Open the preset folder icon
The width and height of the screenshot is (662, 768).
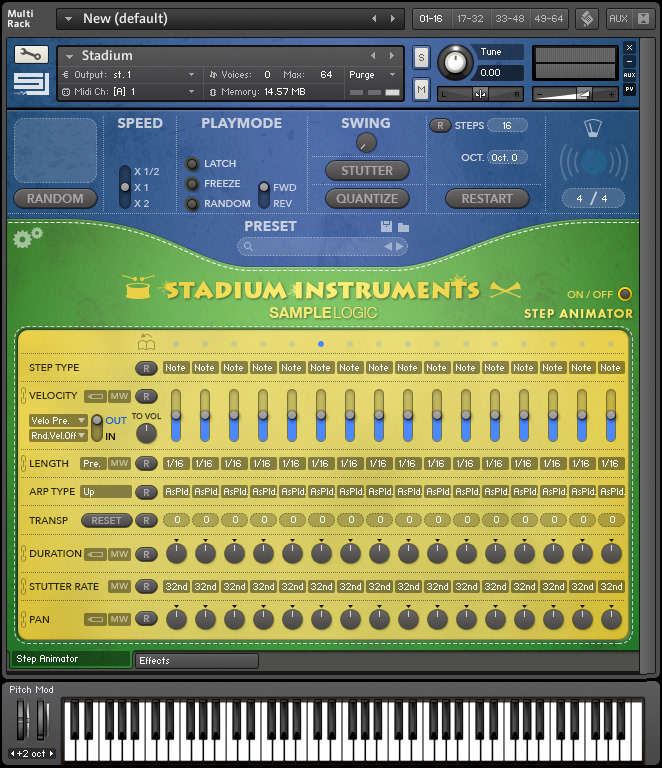click(x=403, y=227)
